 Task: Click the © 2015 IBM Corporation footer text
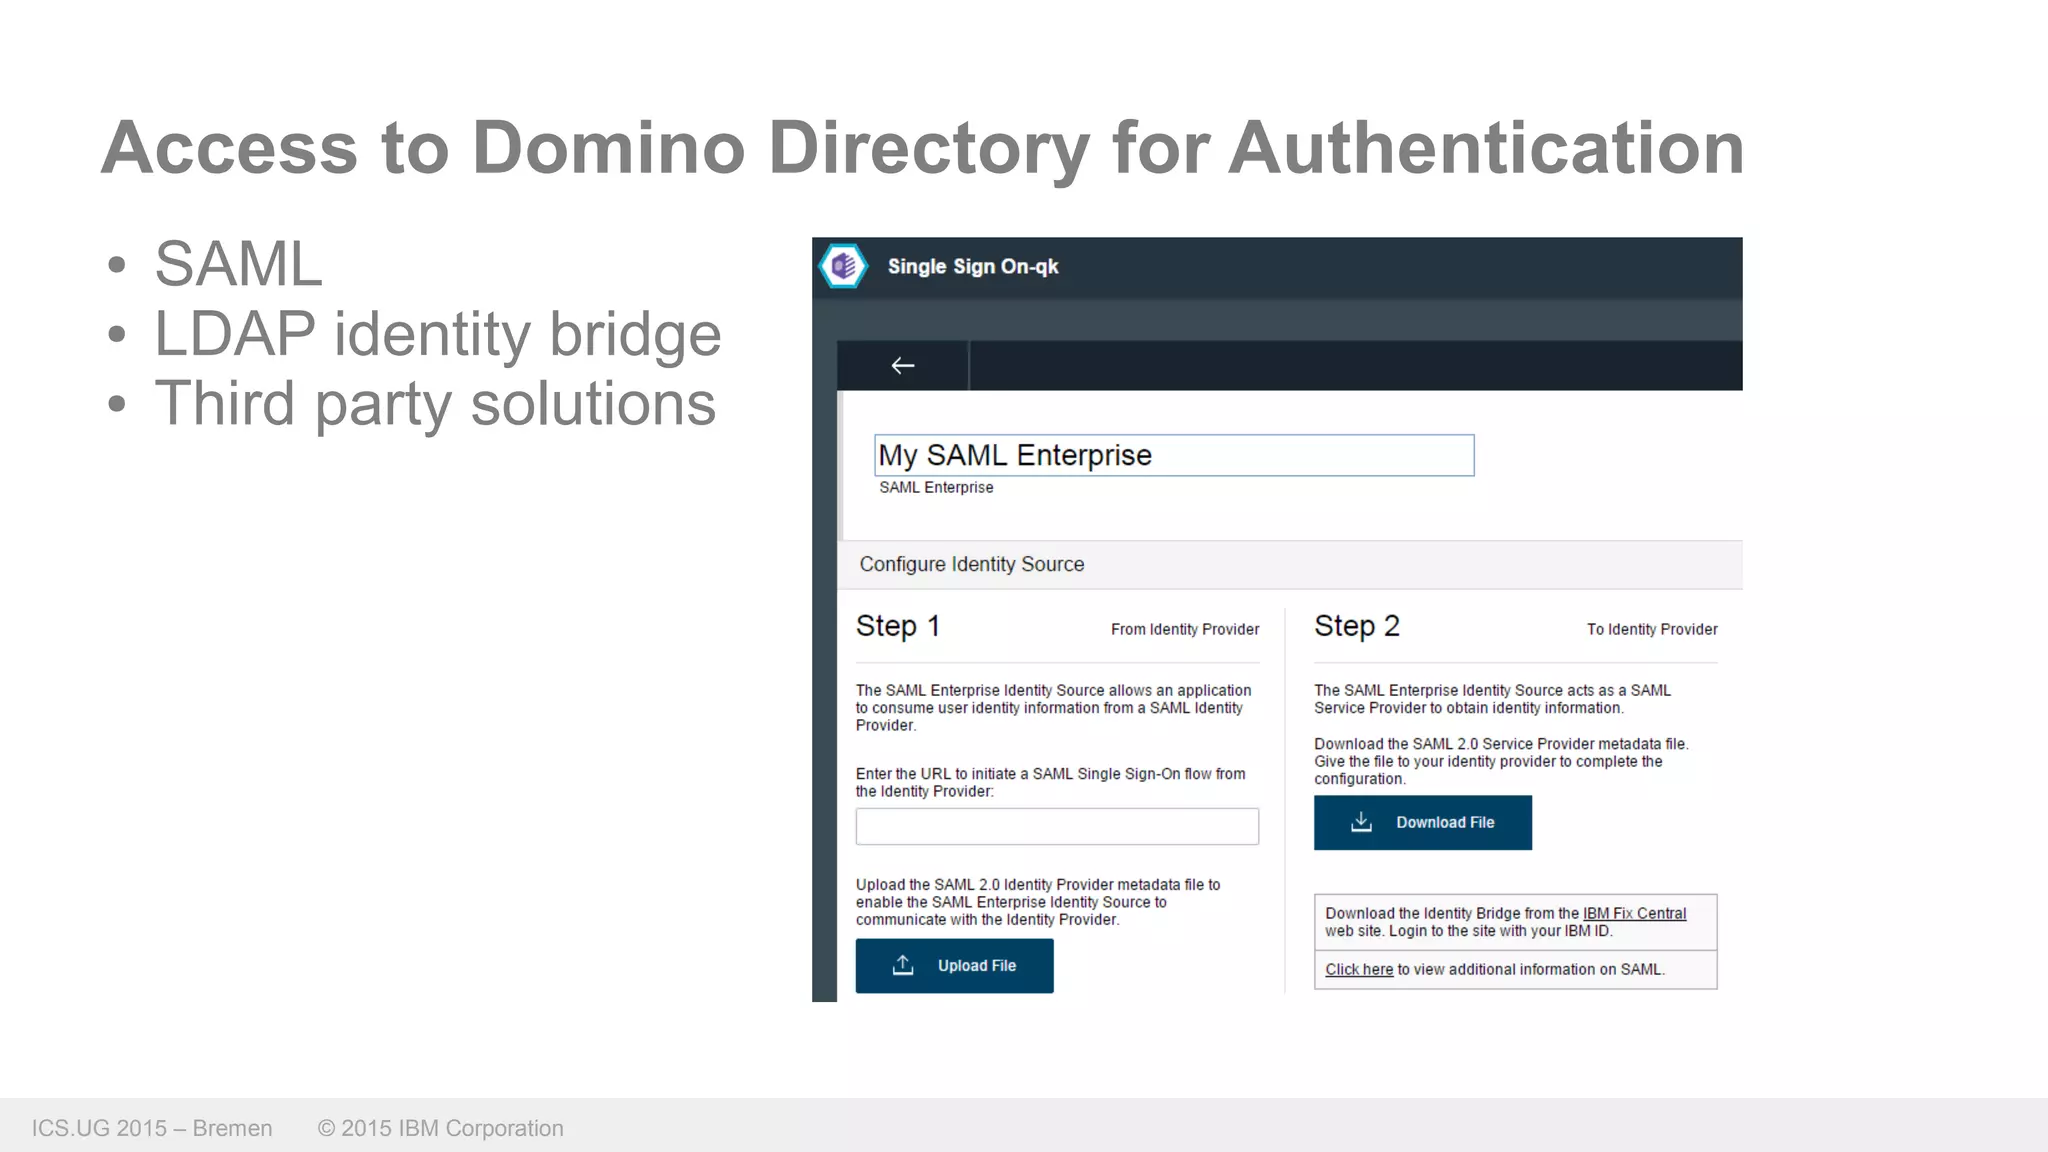pyautogui.click(x=440, y=1128)
